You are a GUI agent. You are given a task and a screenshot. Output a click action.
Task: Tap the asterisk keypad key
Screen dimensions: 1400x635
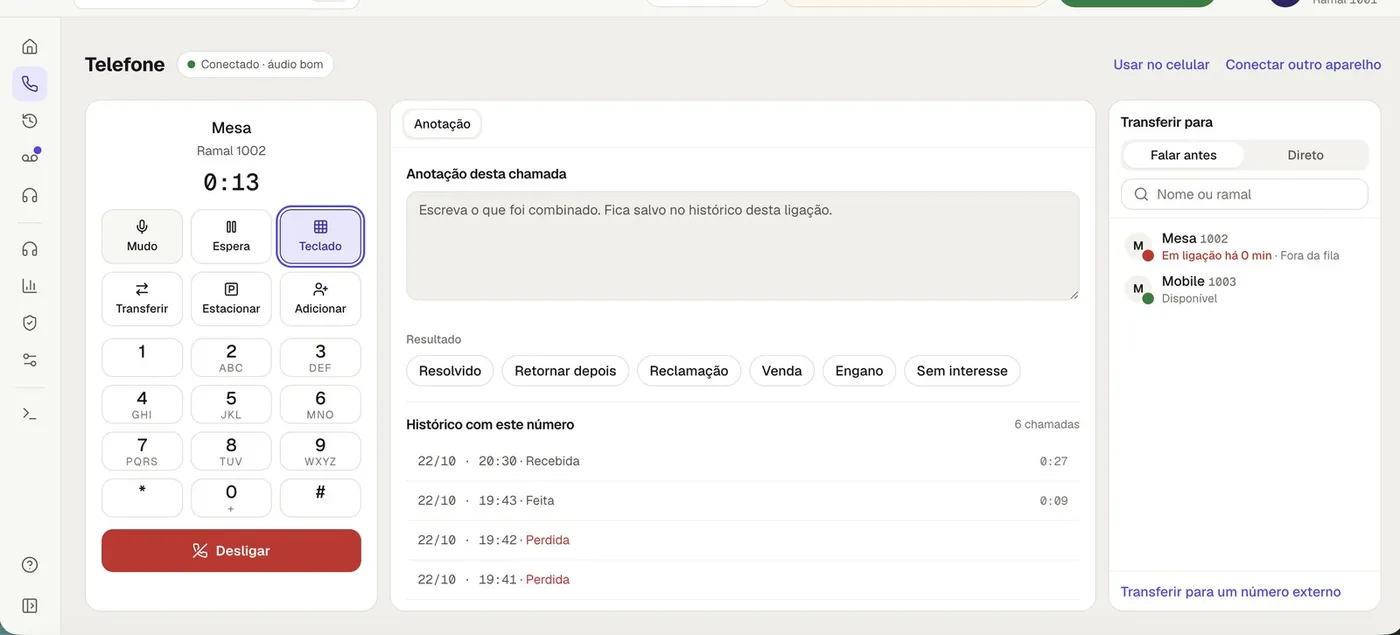tap(142, 498)
